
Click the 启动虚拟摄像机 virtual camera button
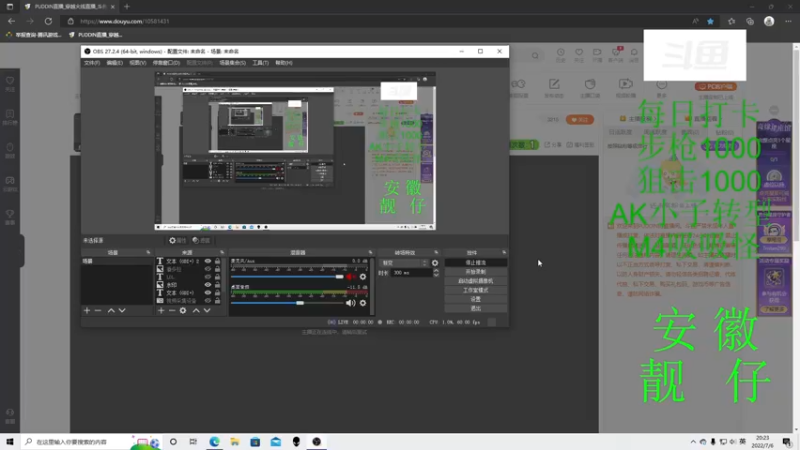click(476, 281)
